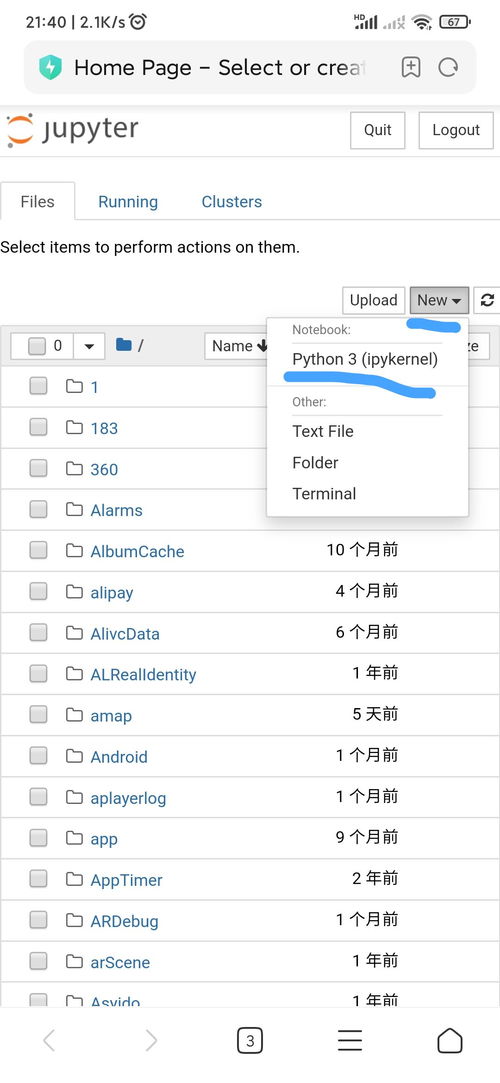The width and height of the screenshot is (500, 1083).
Task: Click the Jupyter logo
Action: click(x=73, y=130)
